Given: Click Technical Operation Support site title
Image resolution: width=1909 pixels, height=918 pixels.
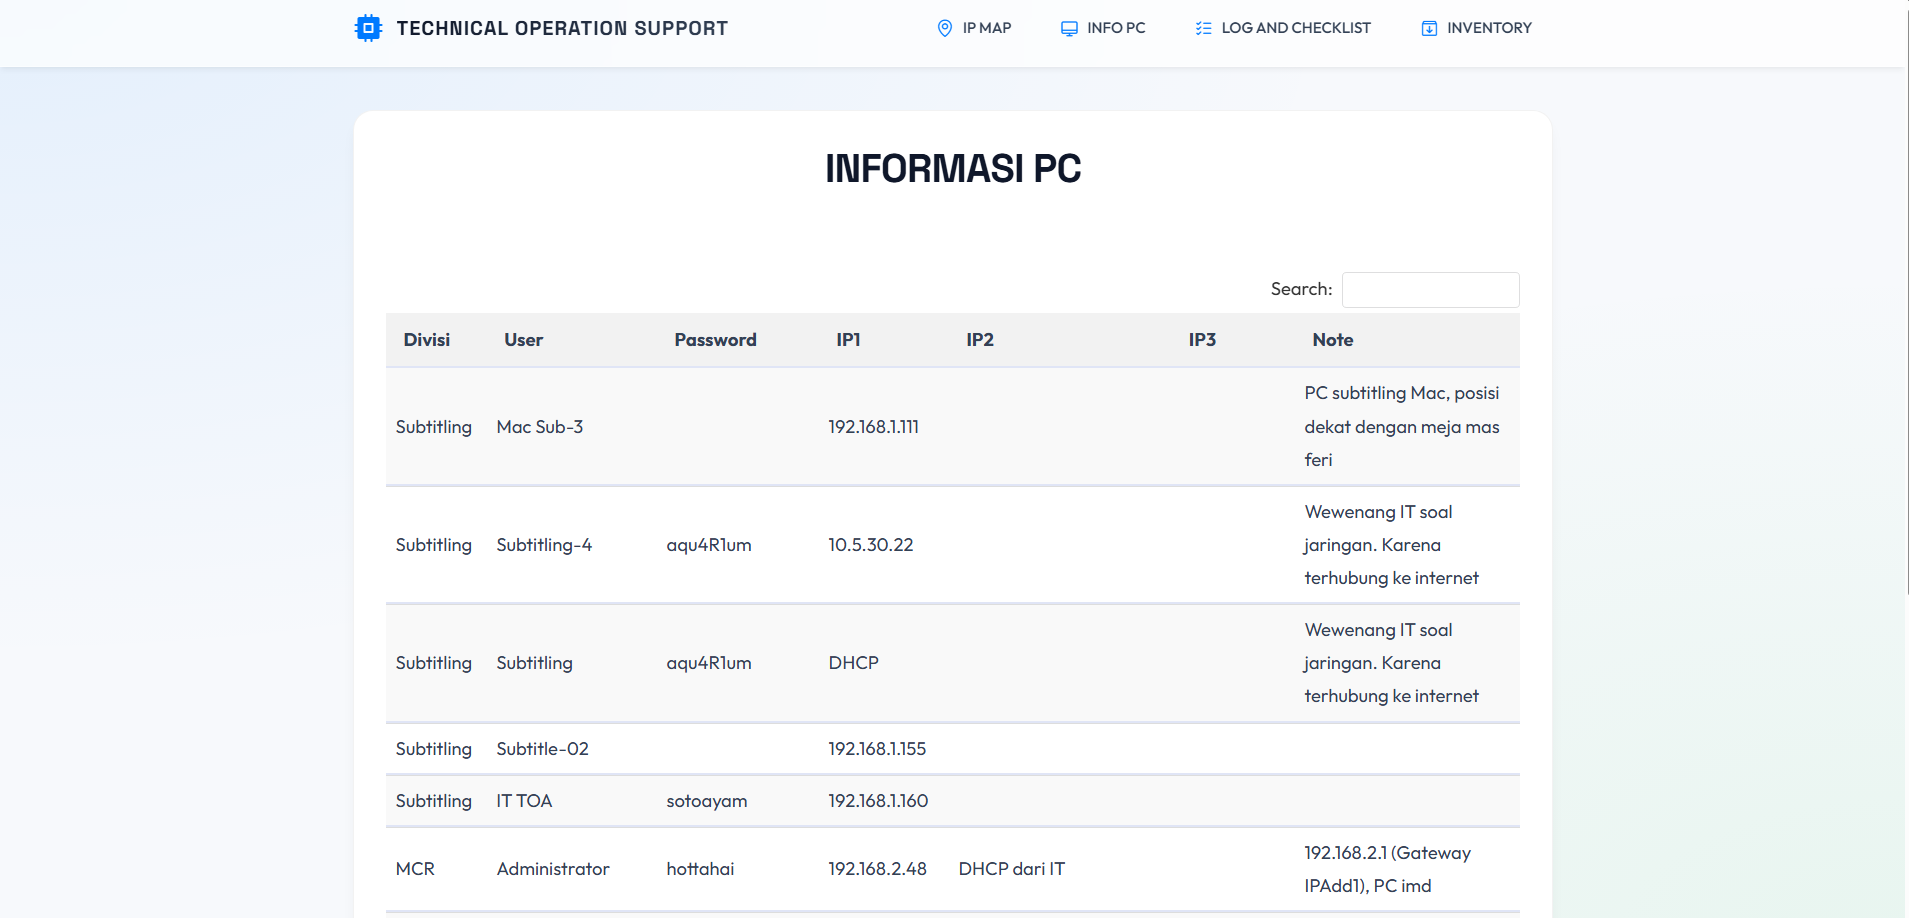Looking at the screenshot, I should pyautogui.click(x=562, y=28).
